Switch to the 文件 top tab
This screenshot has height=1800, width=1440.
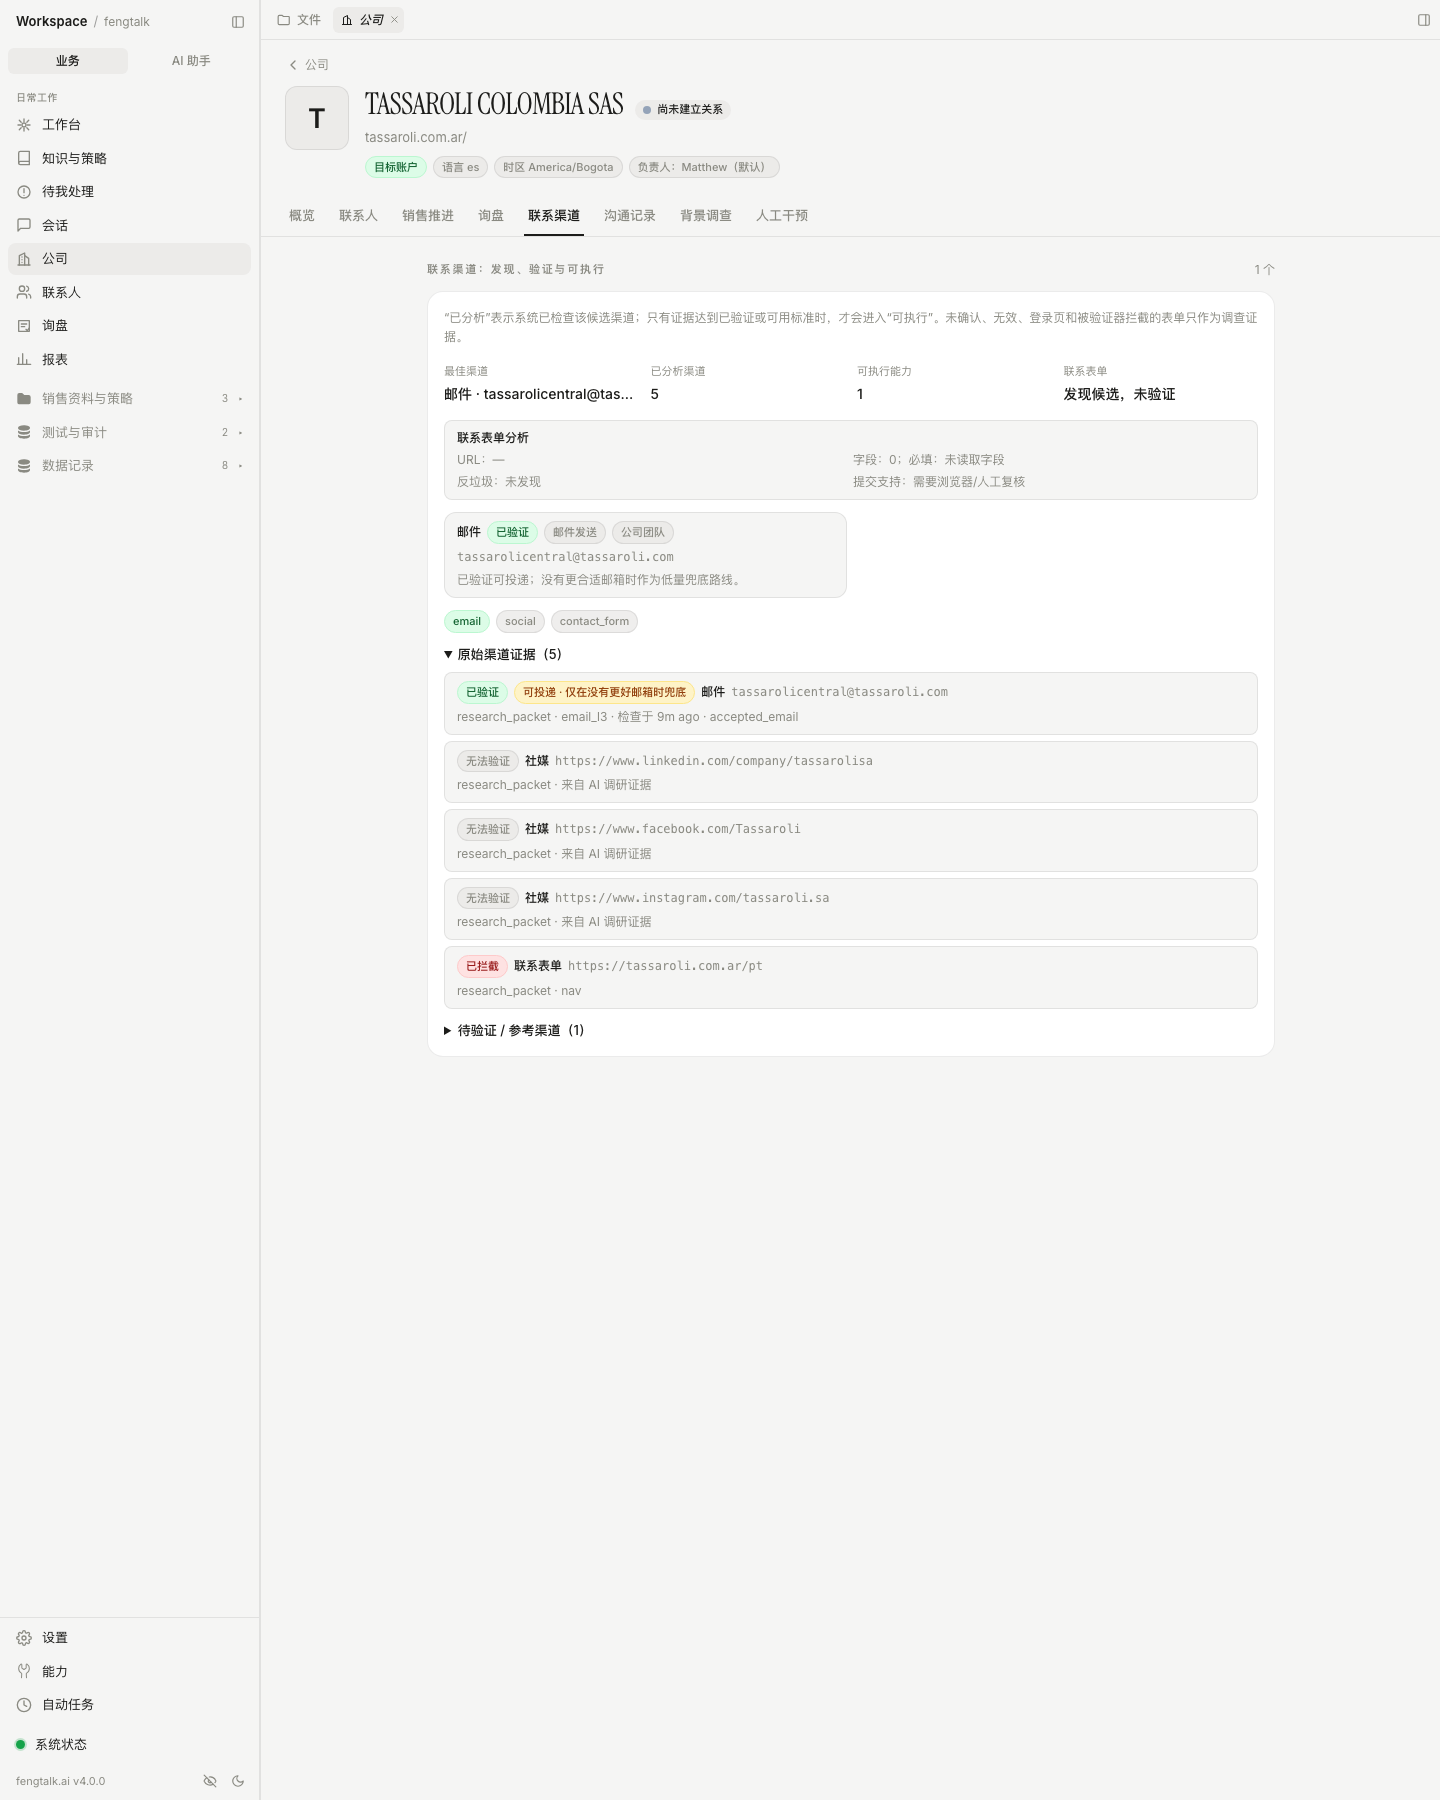pos(299,20)
